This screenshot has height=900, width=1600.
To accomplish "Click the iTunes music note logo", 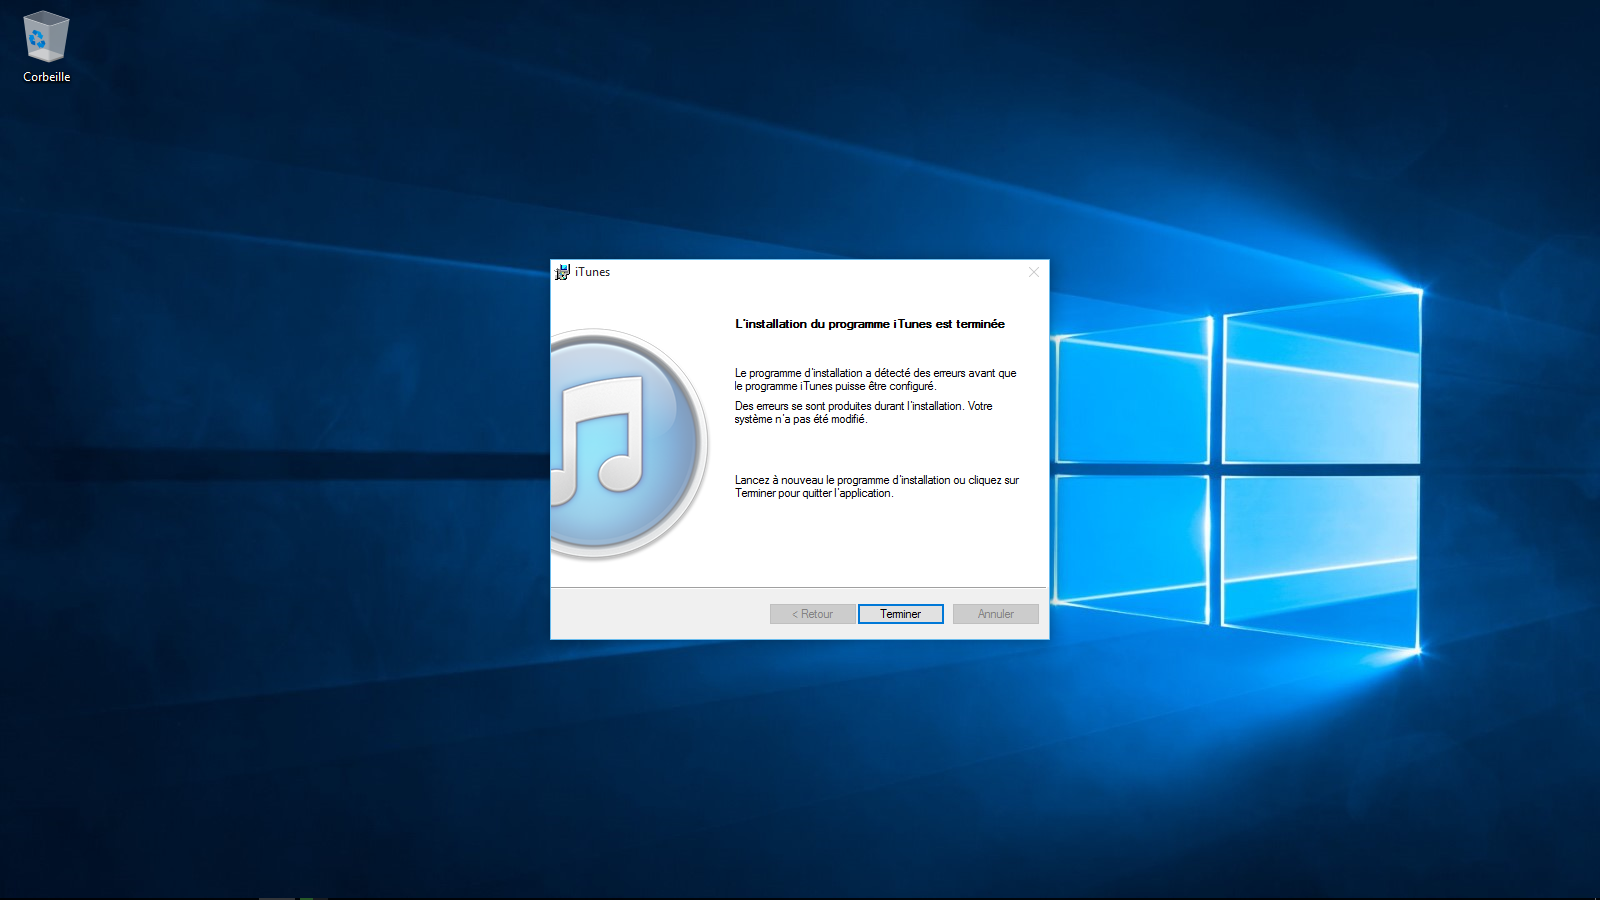I will (x=629, y=444).
